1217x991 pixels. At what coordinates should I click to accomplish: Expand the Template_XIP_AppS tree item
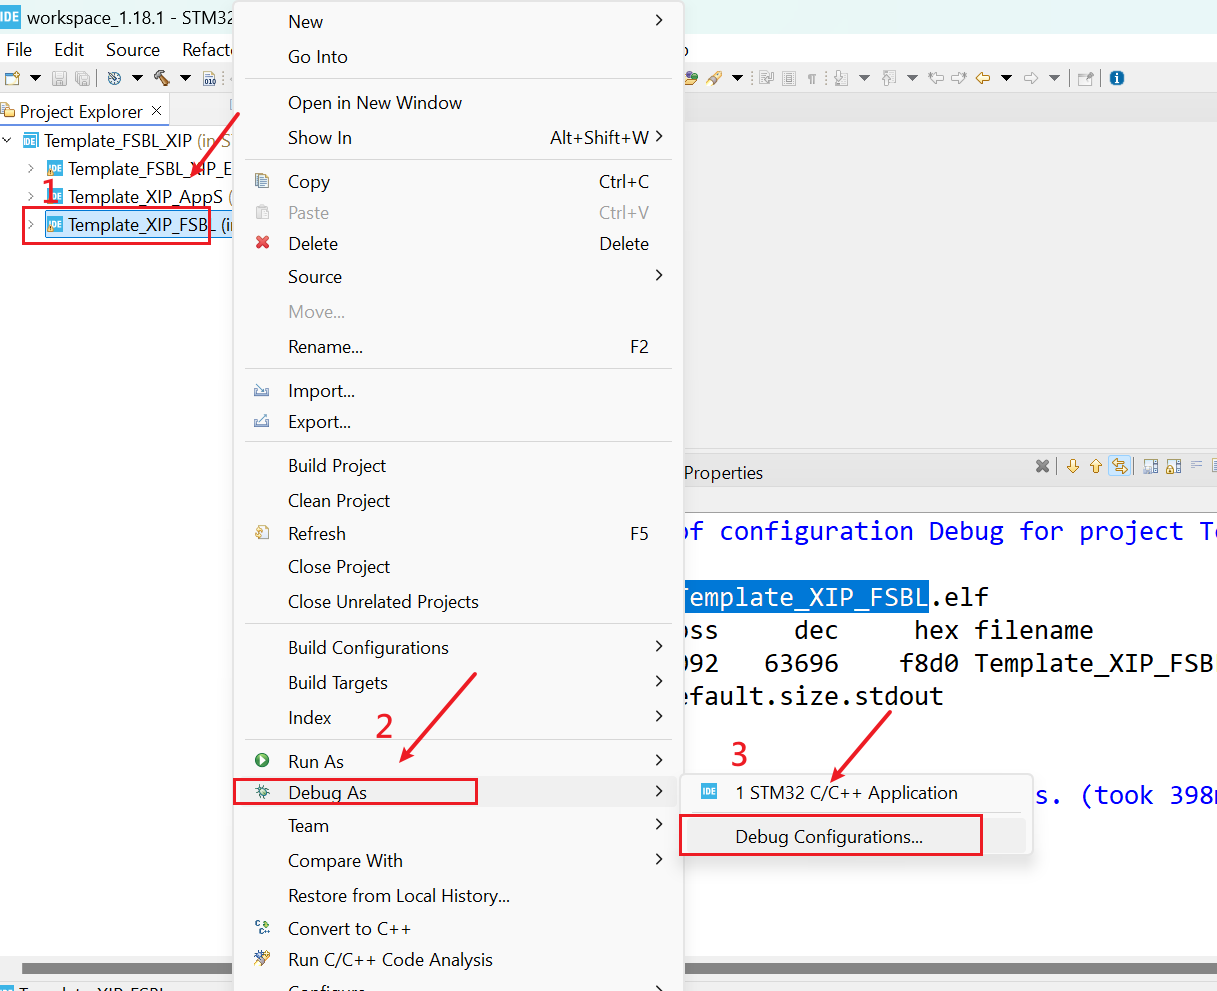pyautogui.click(x=31, y=196)
